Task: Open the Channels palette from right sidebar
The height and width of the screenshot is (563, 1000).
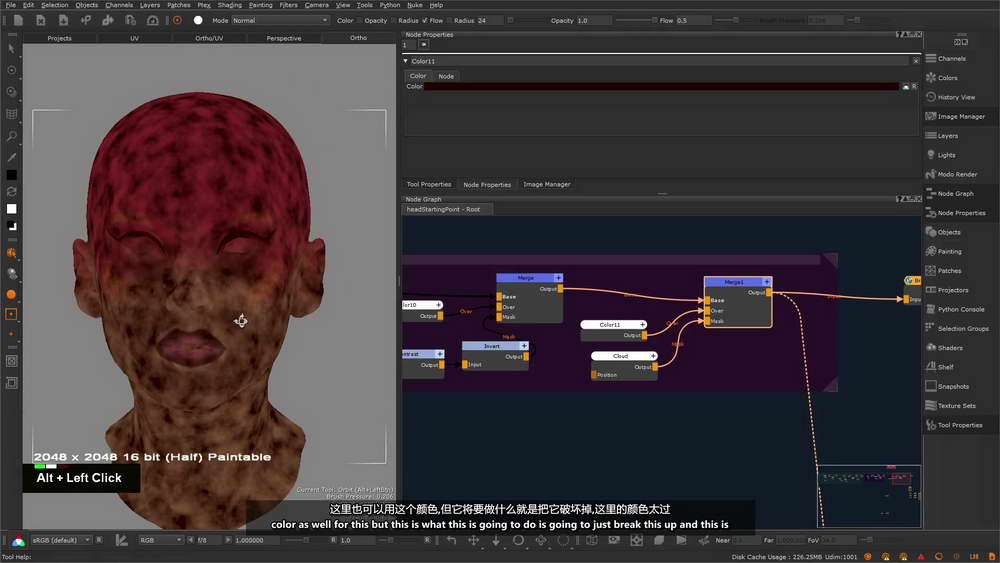Action: point(952,59)
